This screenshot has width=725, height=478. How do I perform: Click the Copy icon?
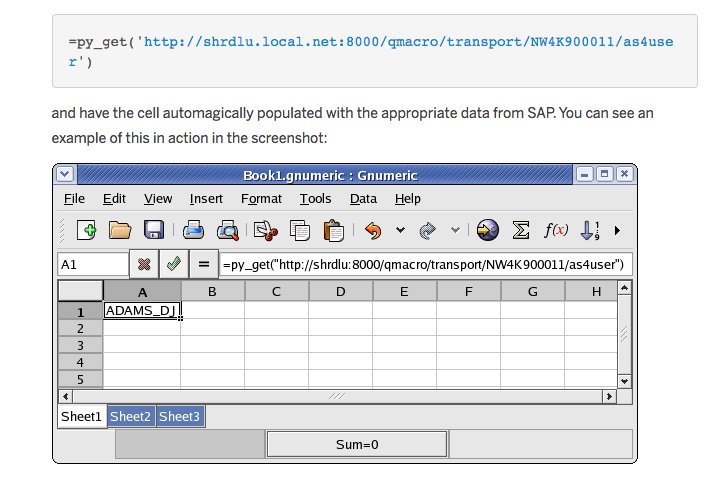click(300, 230)
